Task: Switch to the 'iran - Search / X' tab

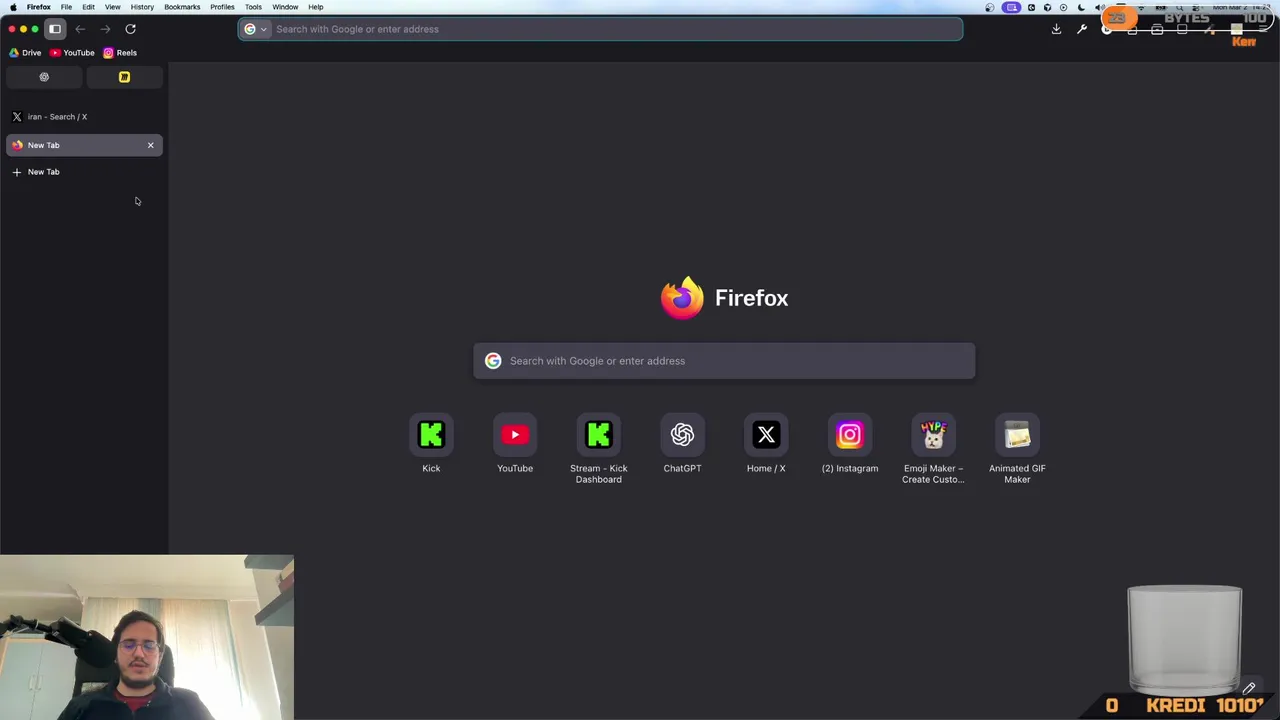Action: [x=84, y=117]
